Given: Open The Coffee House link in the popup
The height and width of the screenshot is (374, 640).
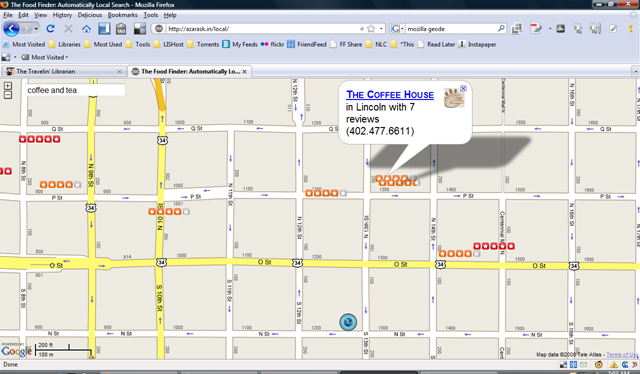Looking at the screenshot, I should pyautogui.click(x=390, y=94).
